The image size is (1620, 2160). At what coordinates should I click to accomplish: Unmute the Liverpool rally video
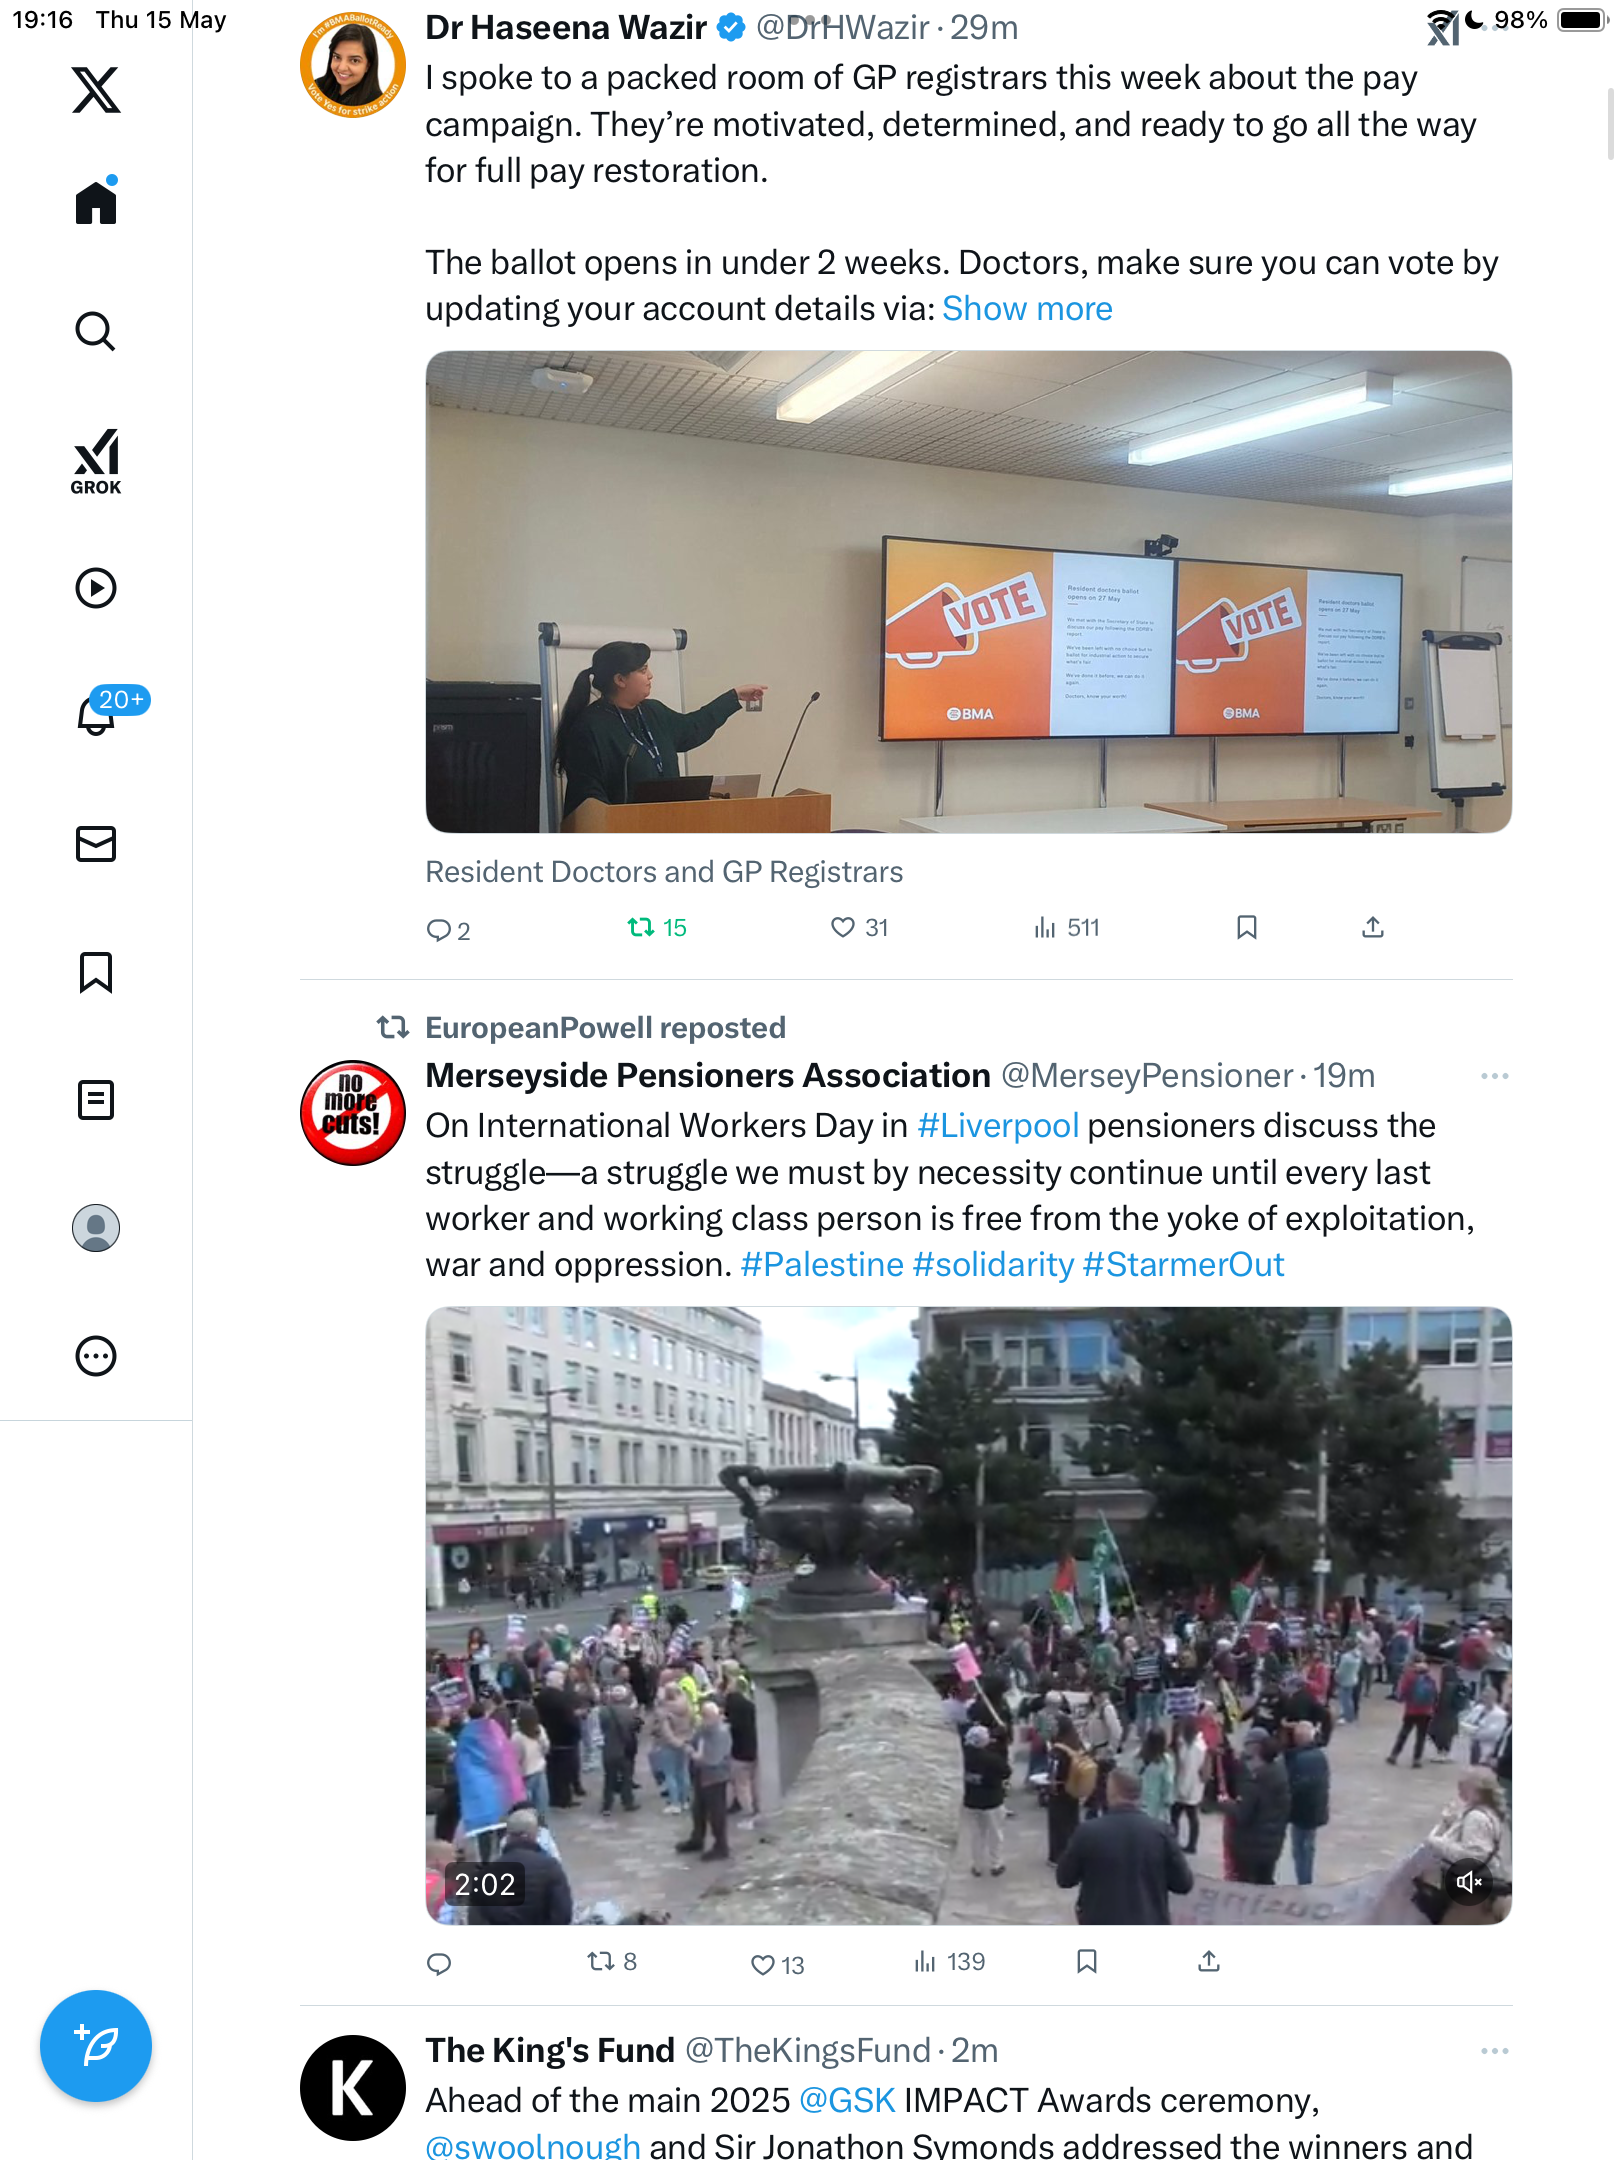point(1468,1882)
